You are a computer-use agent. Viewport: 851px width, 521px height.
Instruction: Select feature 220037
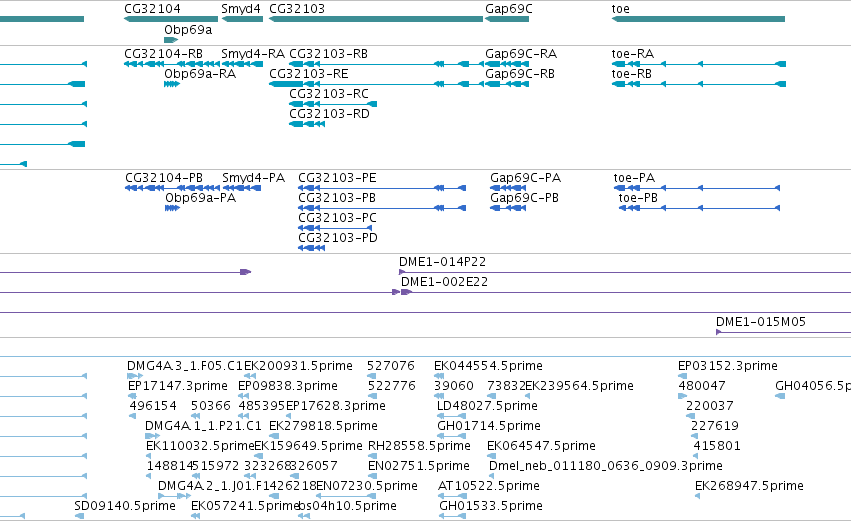[710, 406]
